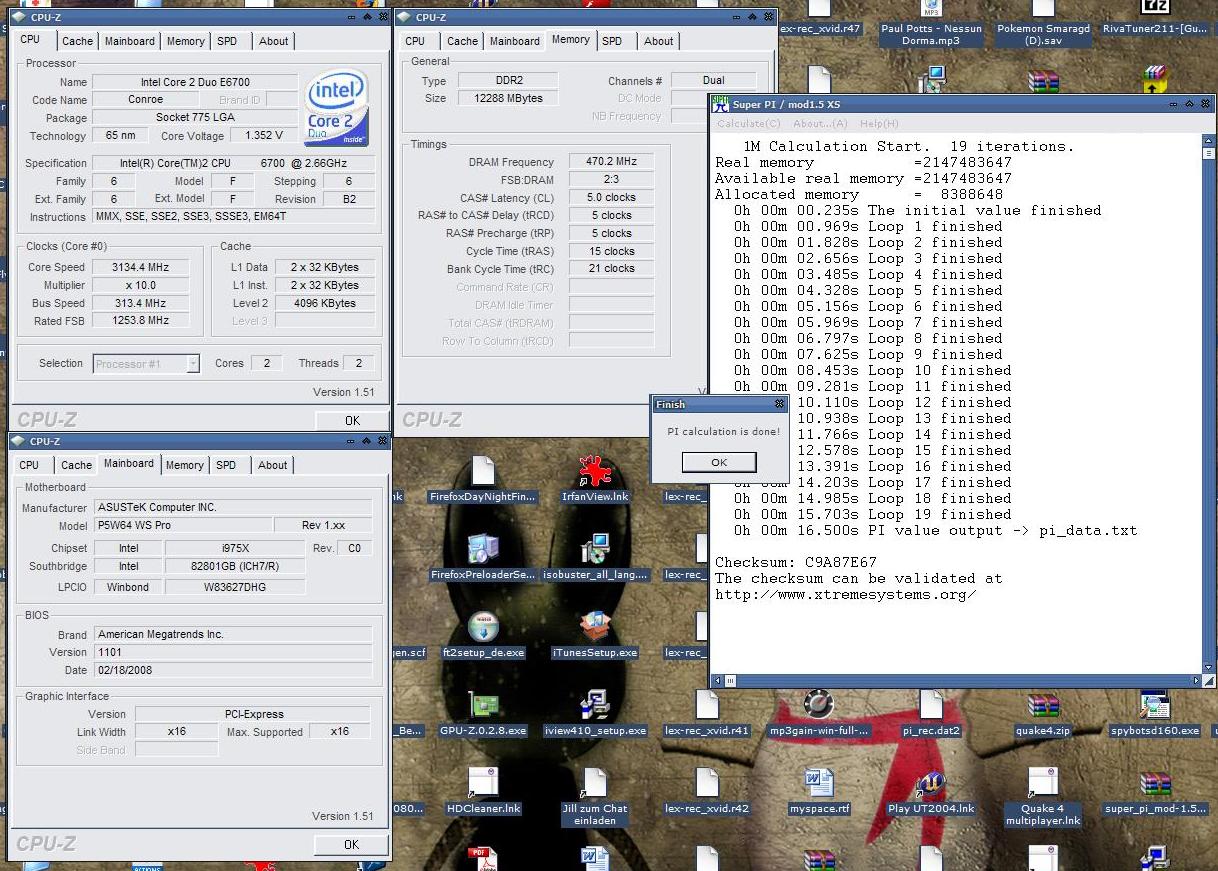Select the Play UT2004.lnk shortcut icon
1218x871 pixels.
click(931, 784)
